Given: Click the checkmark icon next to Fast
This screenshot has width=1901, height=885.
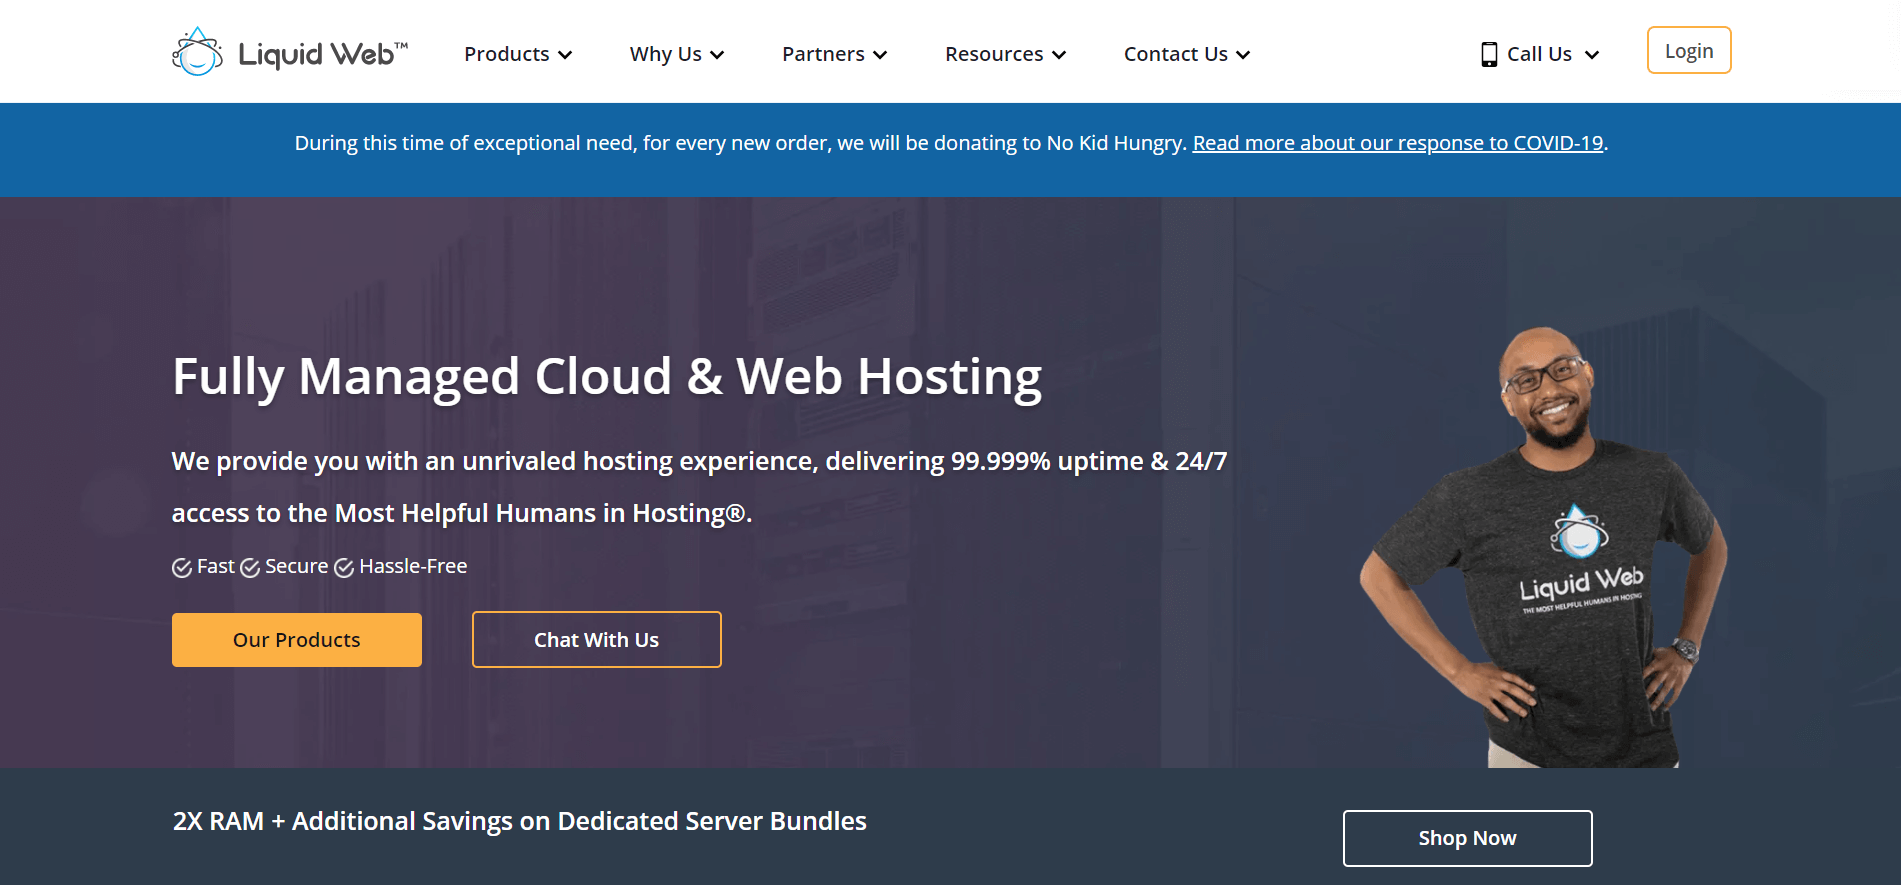Looking at the screenshot, I should [x=182, y=568].
